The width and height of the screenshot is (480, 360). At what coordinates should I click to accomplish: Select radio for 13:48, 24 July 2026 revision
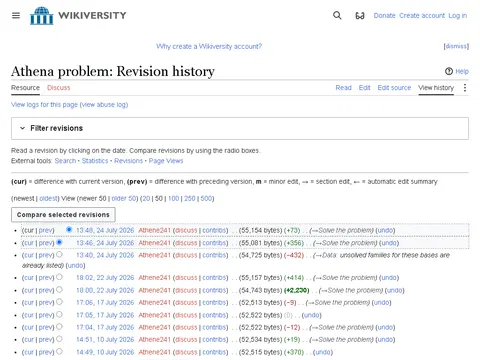click(x=69, y=229)
